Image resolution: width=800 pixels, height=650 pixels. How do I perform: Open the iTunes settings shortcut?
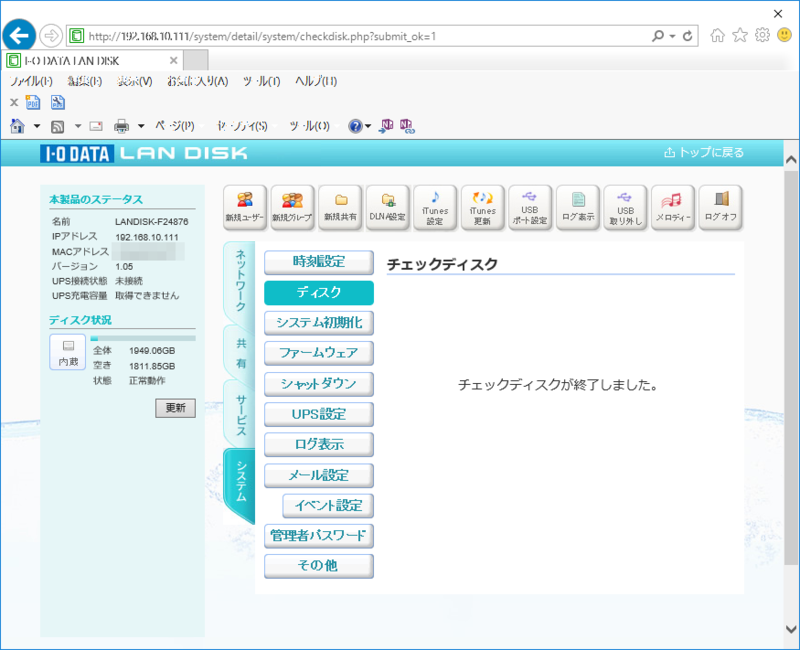[x=435, y=208]
